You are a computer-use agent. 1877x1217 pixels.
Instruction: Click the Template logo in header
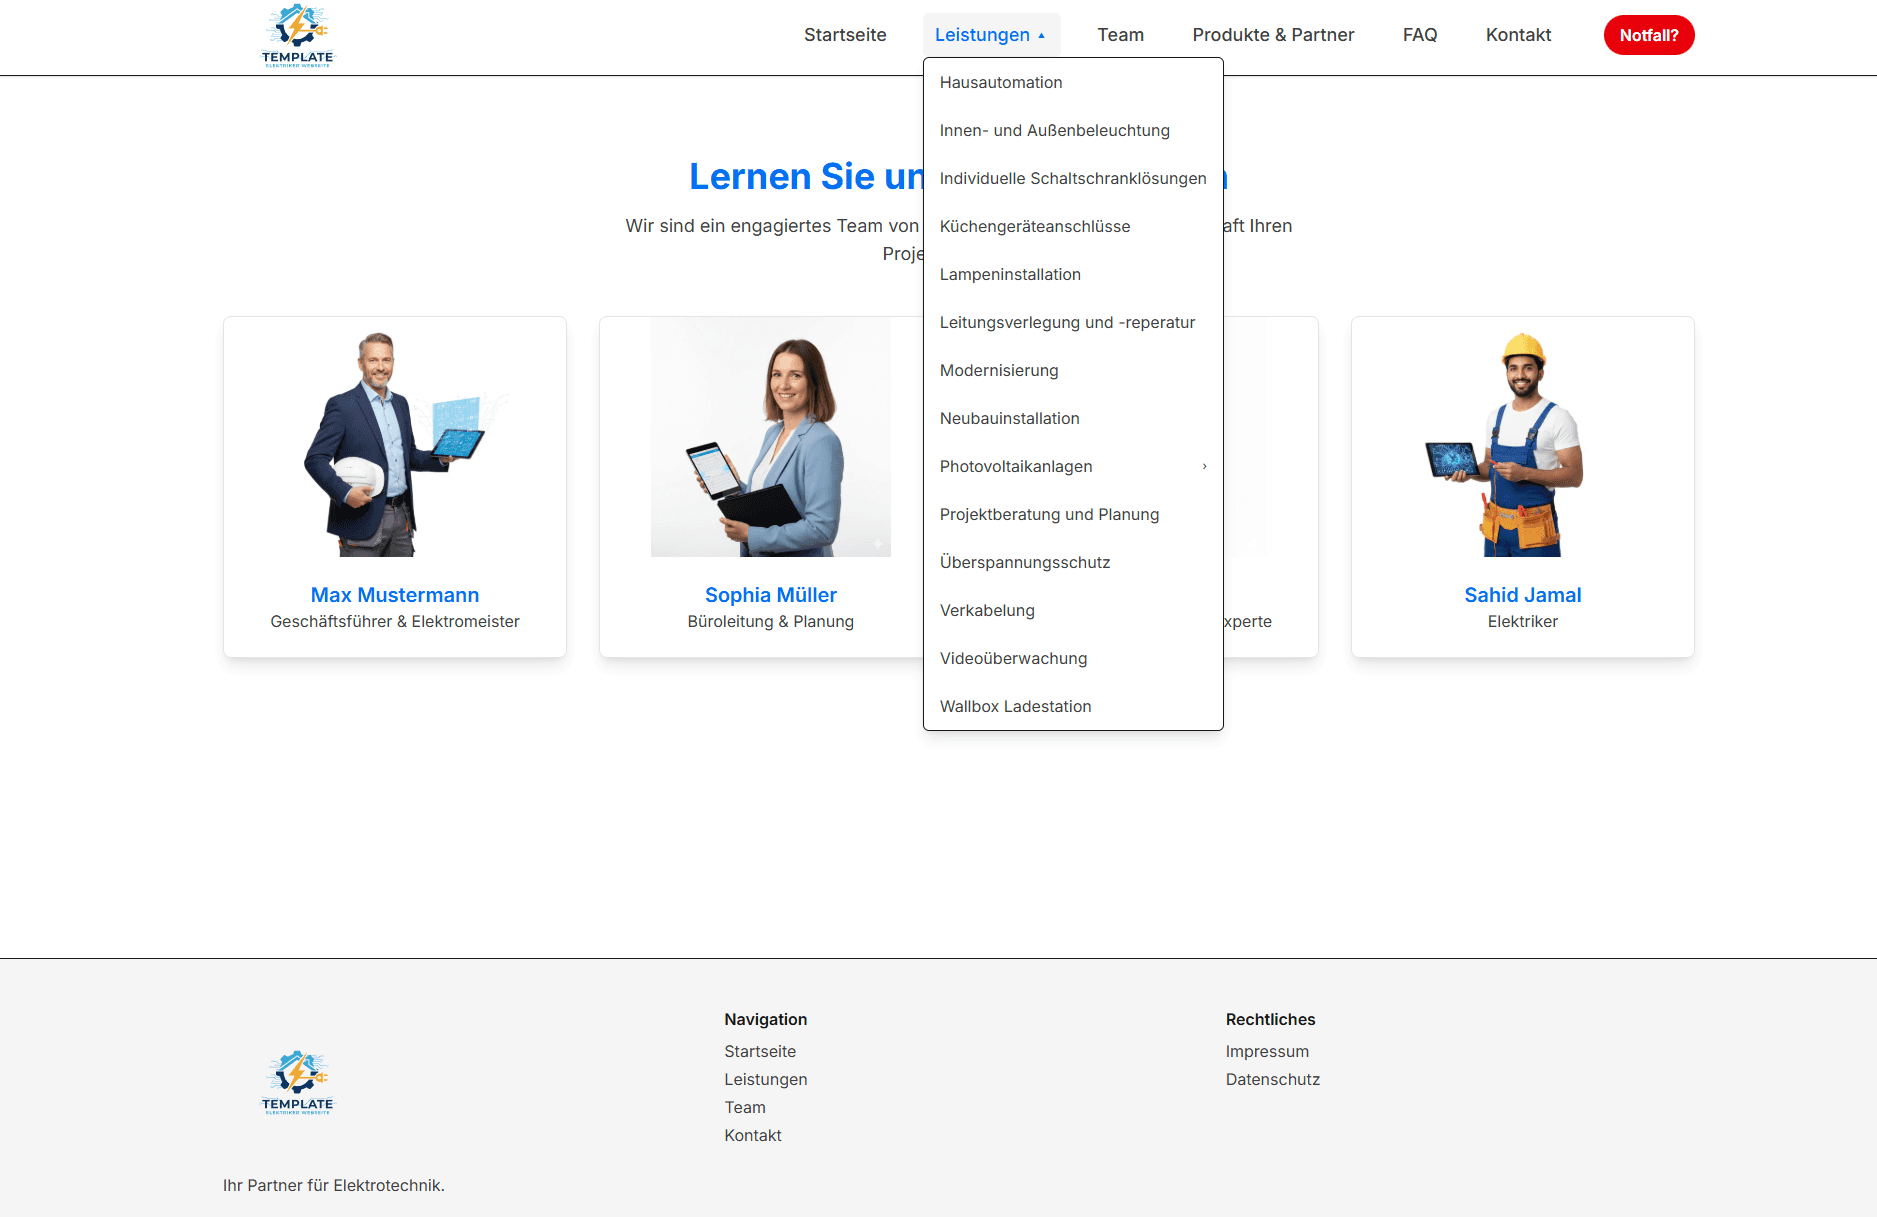[297, 36]
